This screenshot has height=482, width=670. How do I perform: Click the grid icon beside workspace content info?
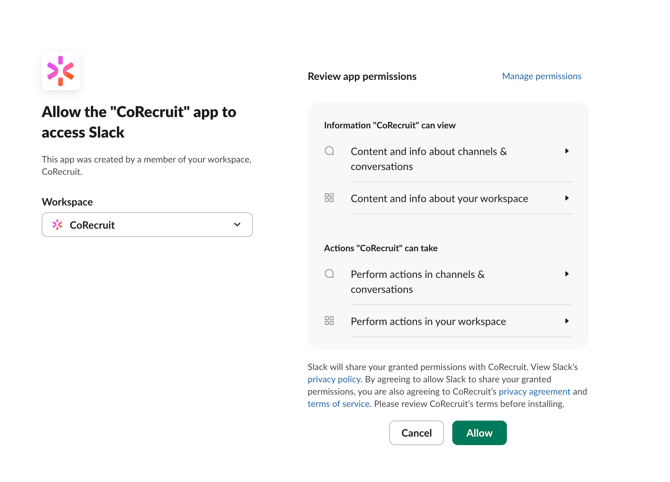pos(329,198)
